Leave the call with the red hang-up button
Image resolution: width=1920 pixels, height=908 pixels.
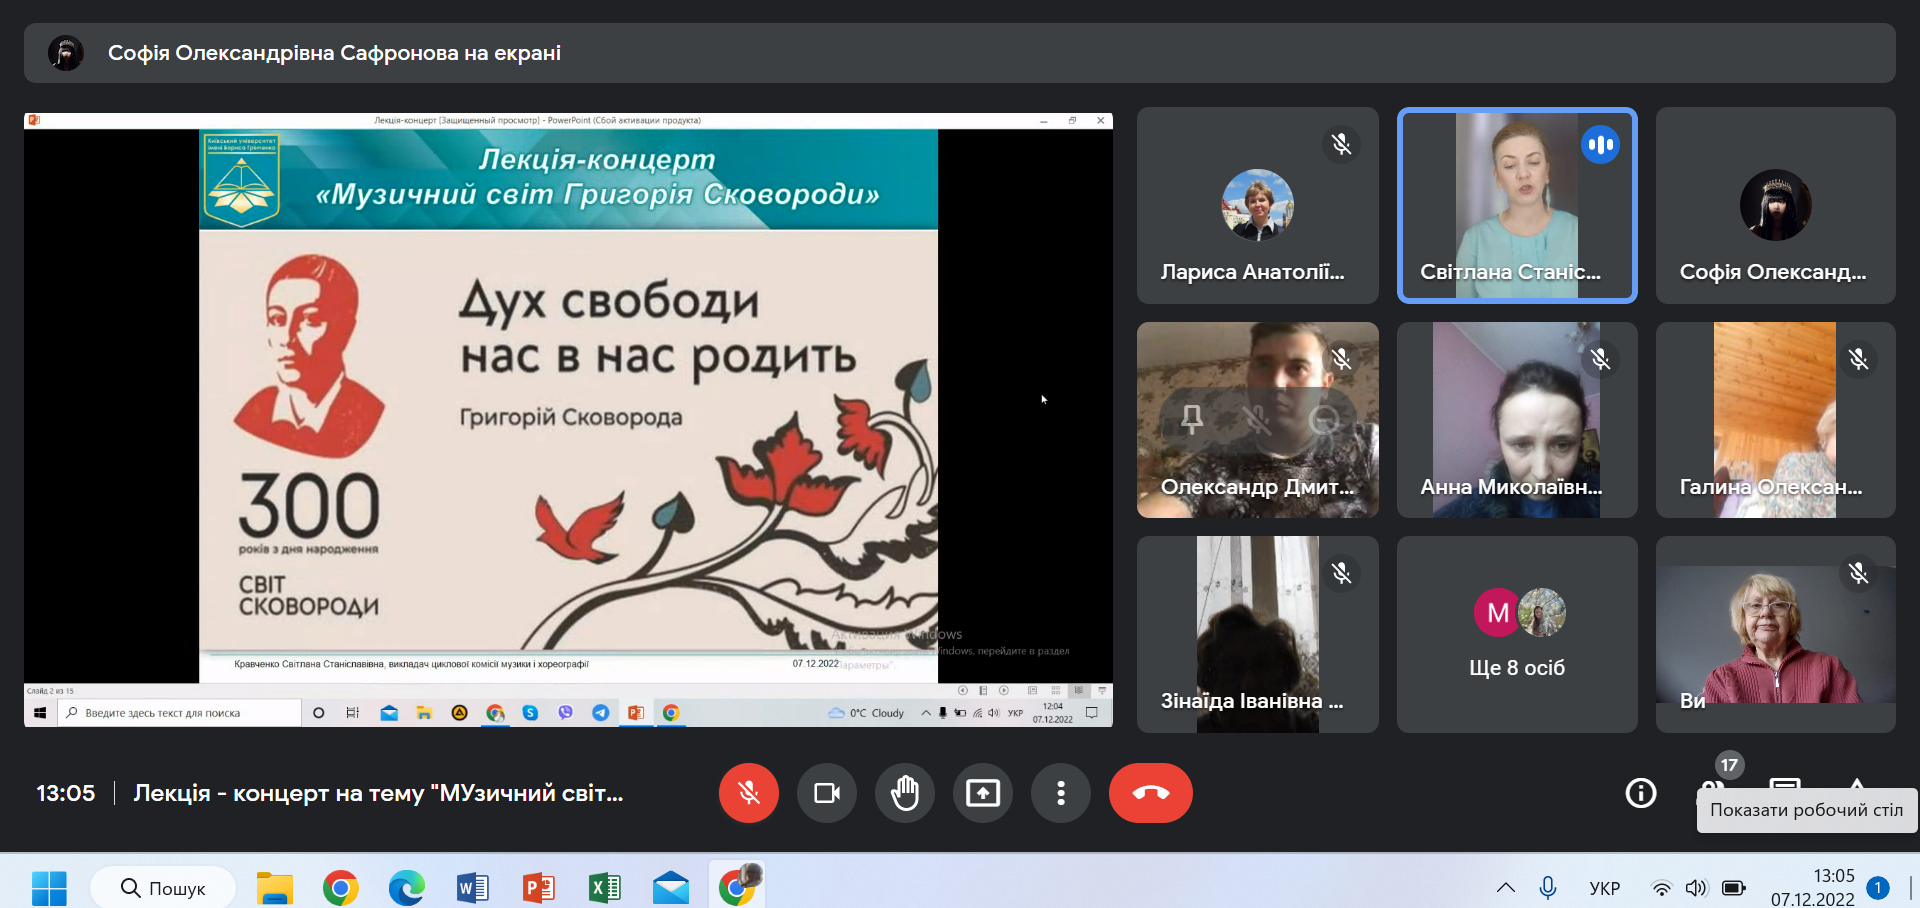coord(1150,793)
